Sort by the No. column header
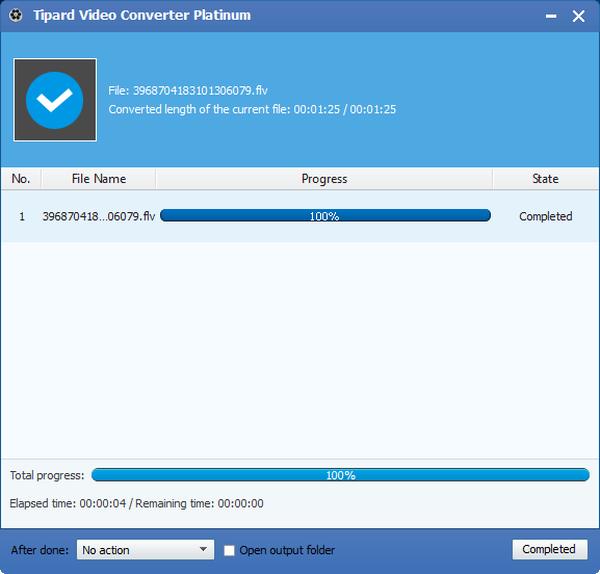The width and height of the screenshot is (600, 574). point(21,179)
